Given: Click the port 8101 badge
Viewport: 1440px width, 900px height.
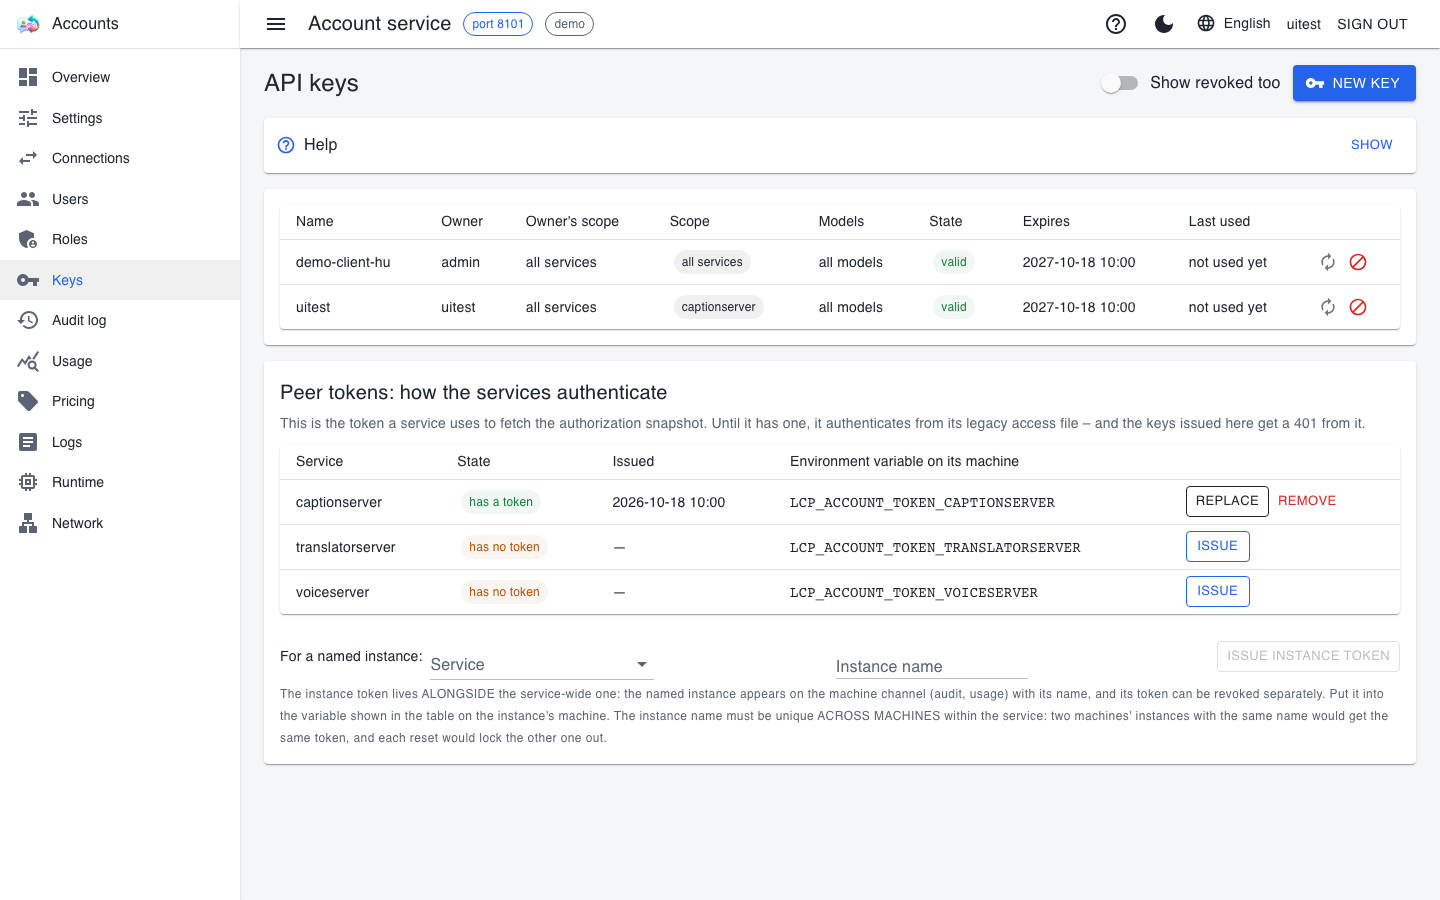Looking at the screenshot, I should (498, 24).
